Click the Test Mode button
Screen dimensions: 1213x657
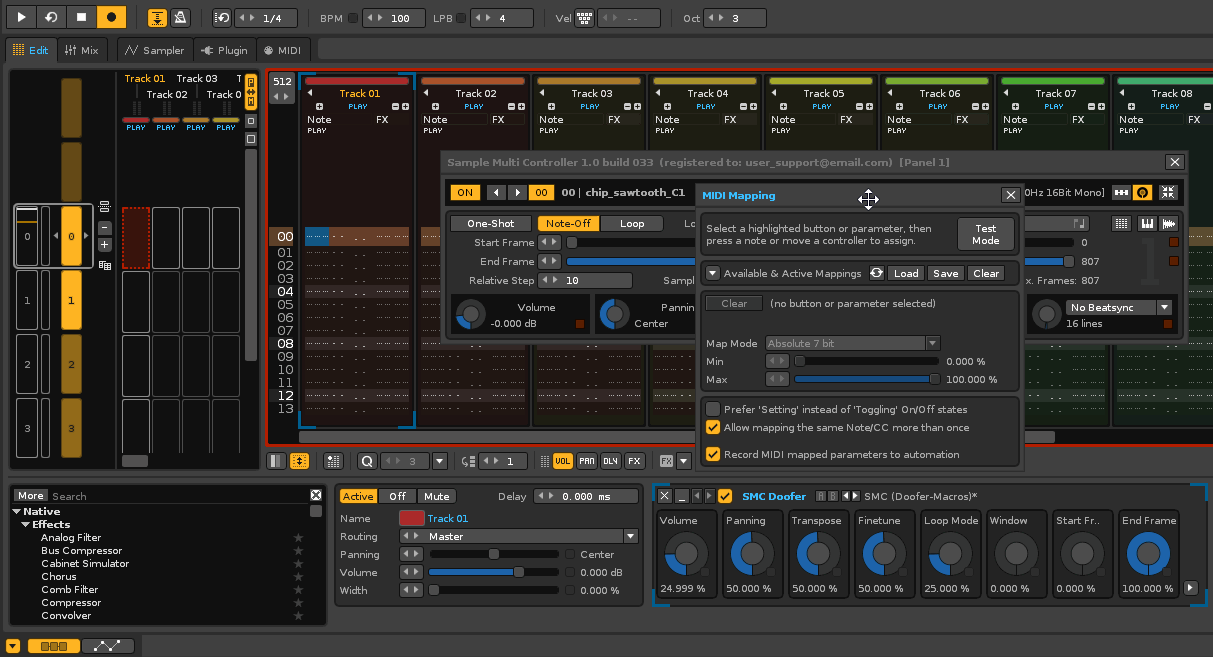[985, 235]
